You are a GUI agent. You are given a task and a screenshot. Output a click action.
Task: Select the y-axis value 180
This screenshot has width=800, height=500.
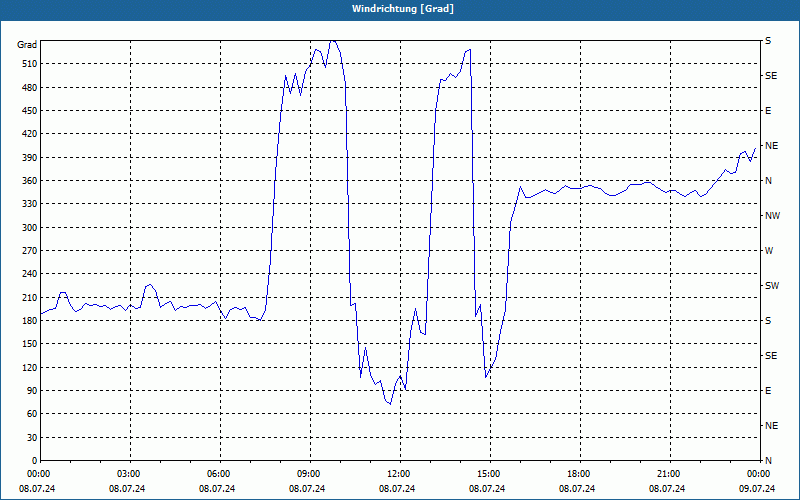pyautogui.click(x=30, y=321)
